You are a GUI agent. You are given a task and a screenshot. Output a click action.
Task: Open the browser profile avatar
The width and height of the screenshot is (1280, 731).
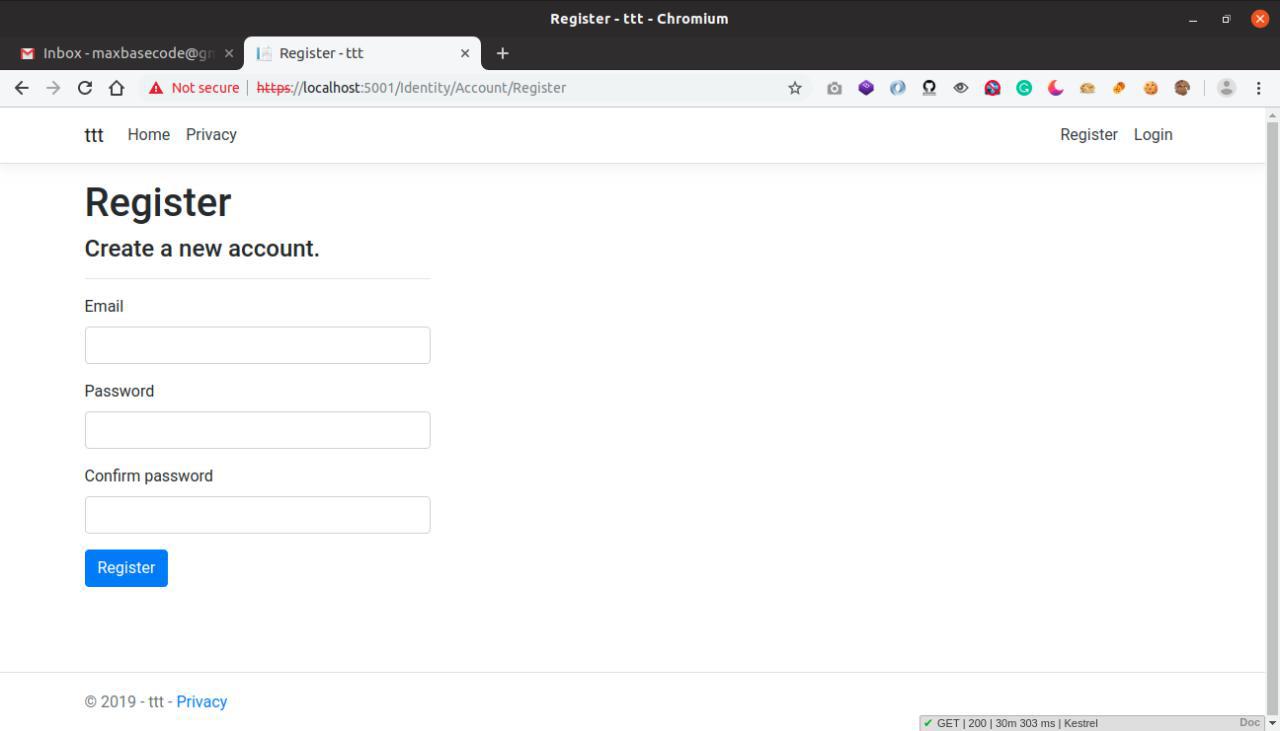[1226, 88]
